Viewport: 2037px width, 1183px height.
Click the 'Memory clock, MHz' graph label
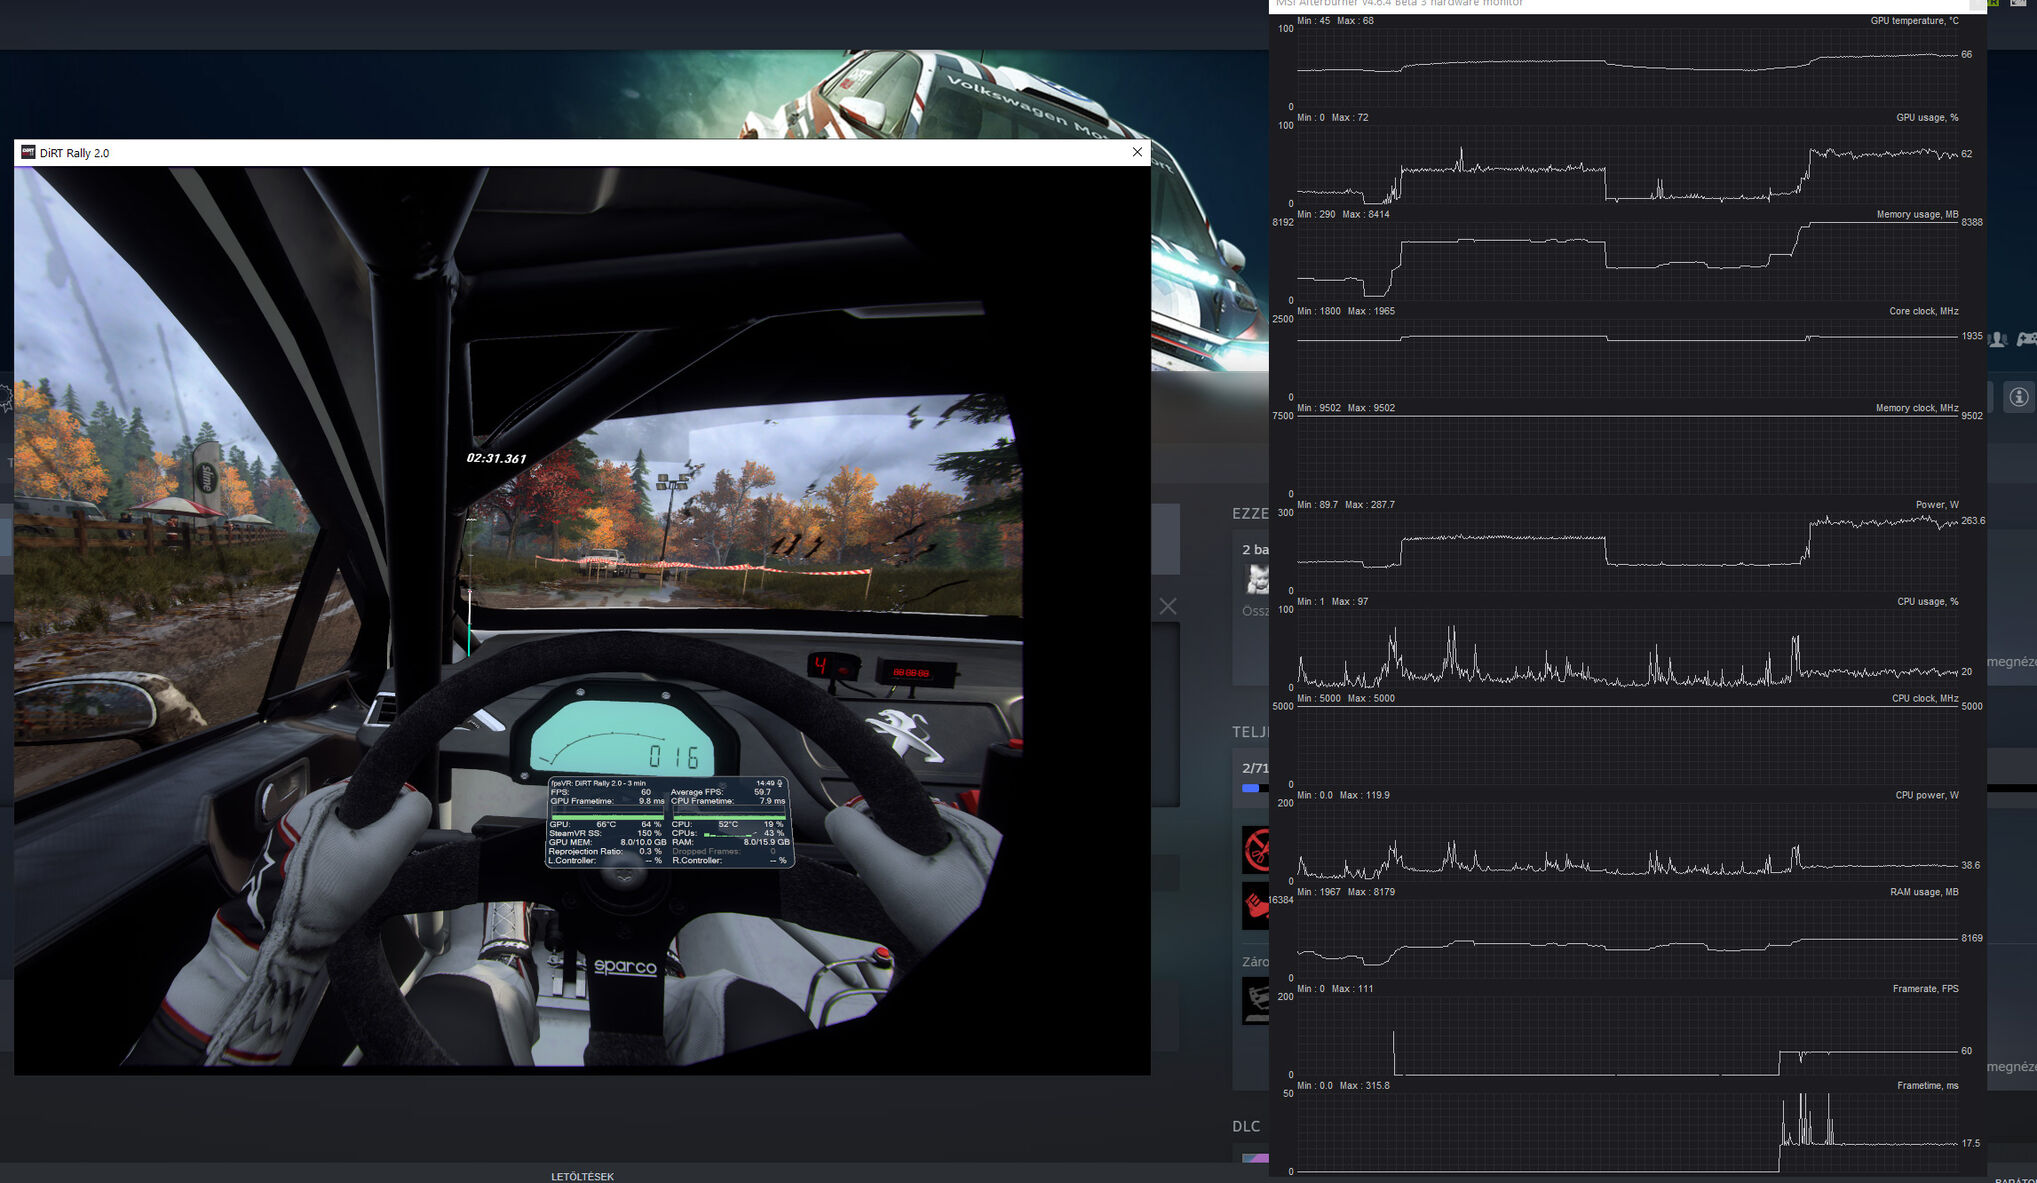pyautogui.click(x=1917, y=408)
